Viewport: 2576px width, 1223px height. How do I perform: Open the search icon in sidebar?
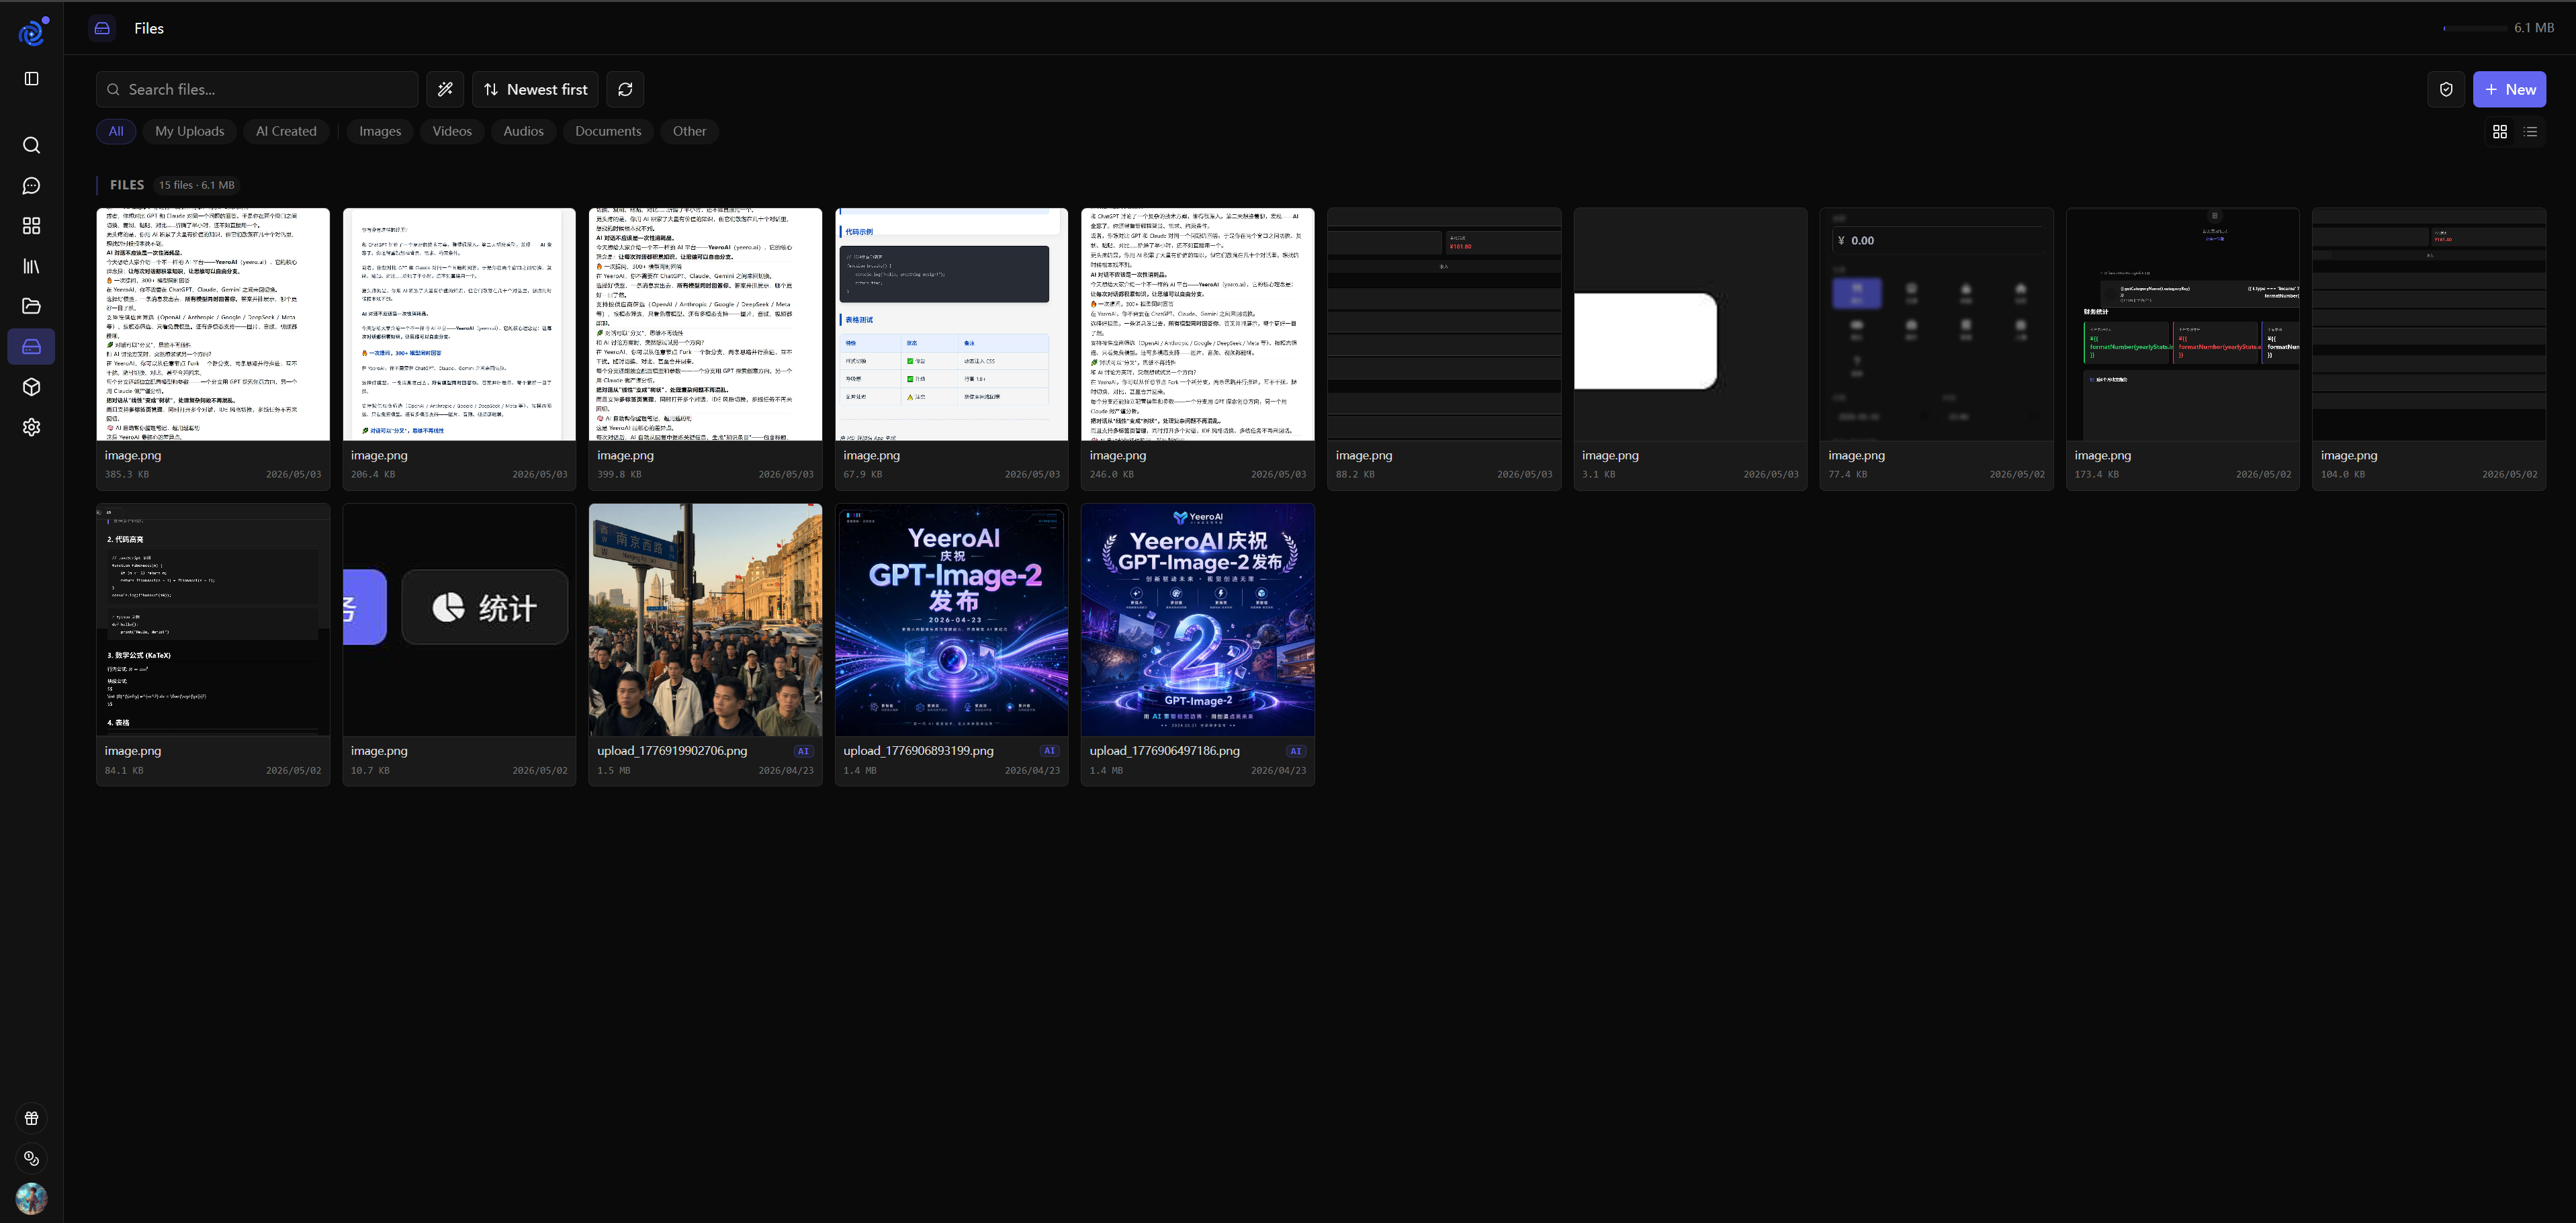pos(31,146)
